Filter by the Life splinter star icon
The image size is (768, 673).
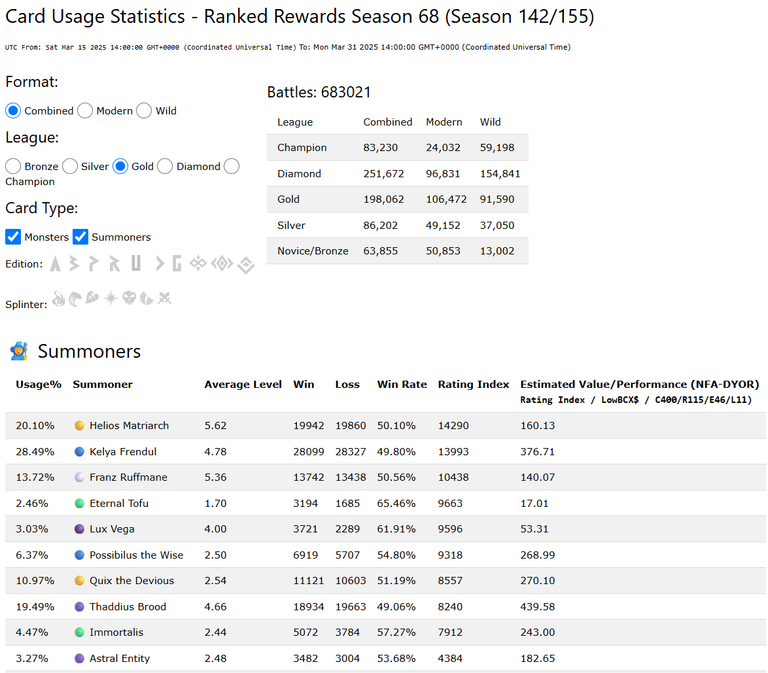(111, 298)
